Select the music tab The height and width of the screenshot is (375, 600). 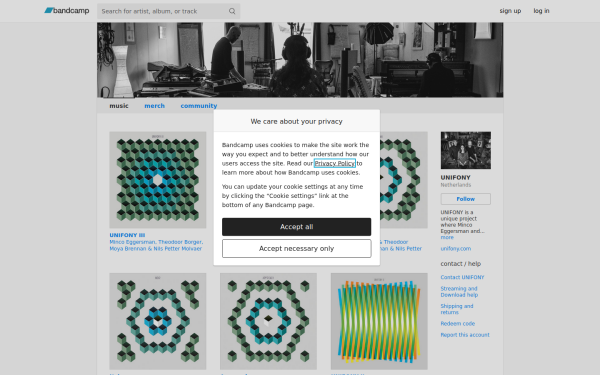[x=119, y=106]
